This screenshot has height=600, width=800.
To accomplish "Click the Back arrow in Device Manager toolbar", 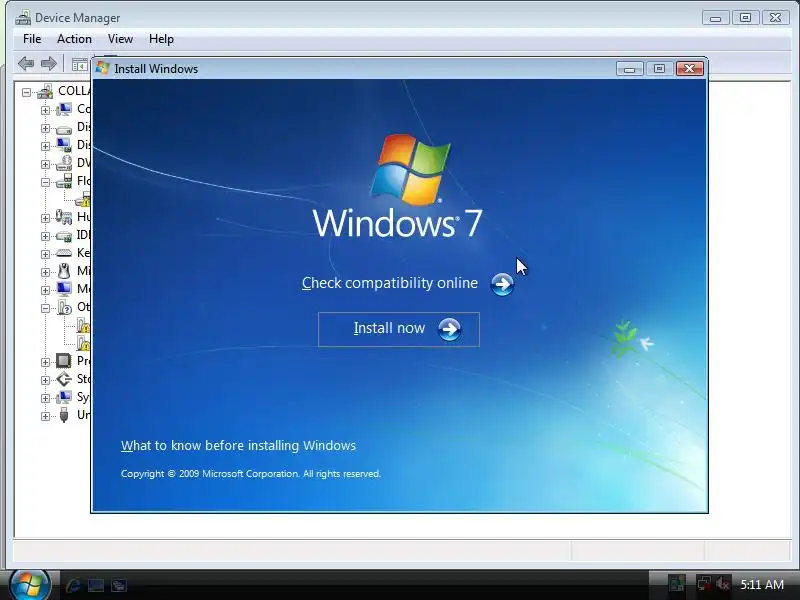I will coord(26,64).
